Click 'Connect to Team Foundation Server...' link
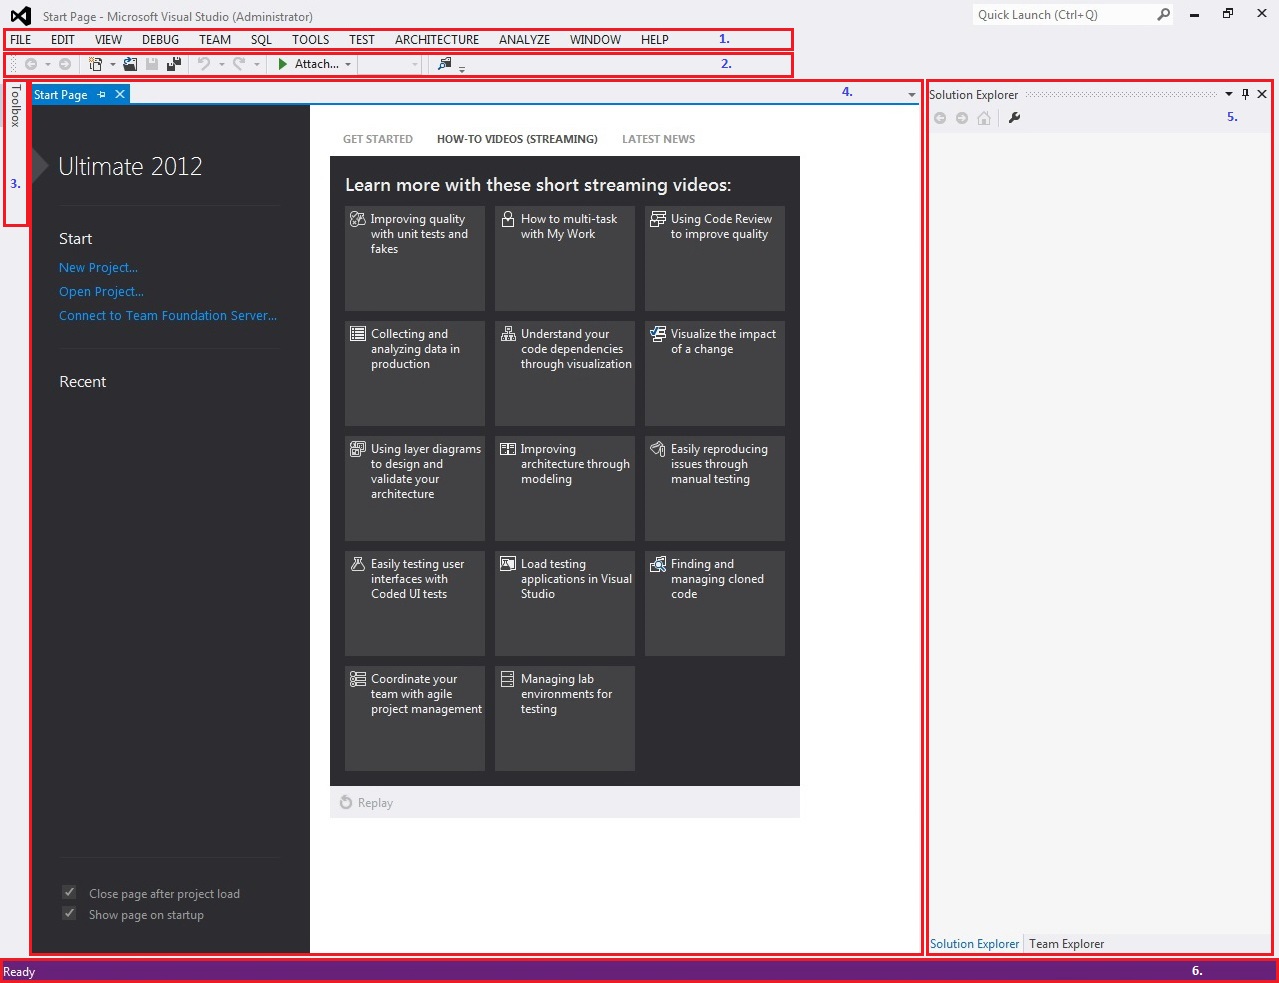 [x=168, y=316]
